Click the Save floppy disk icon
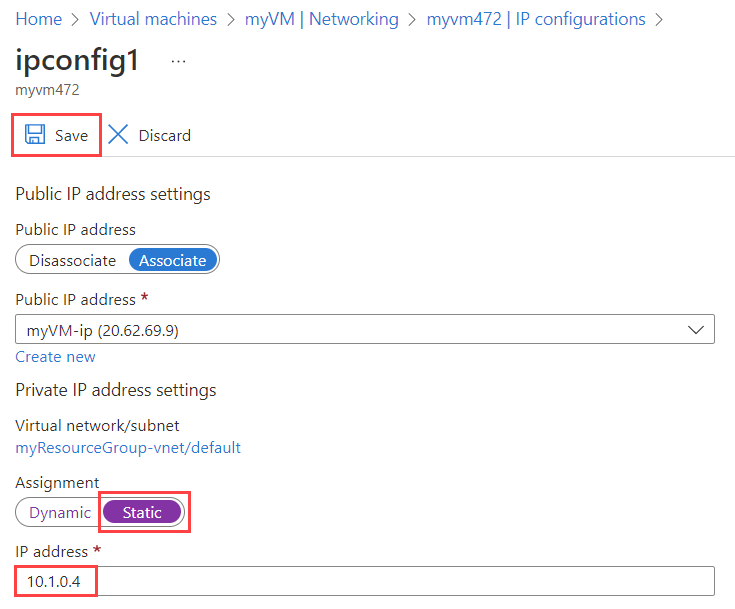Screen dimensions: 735x609 [x=35, y=135]
